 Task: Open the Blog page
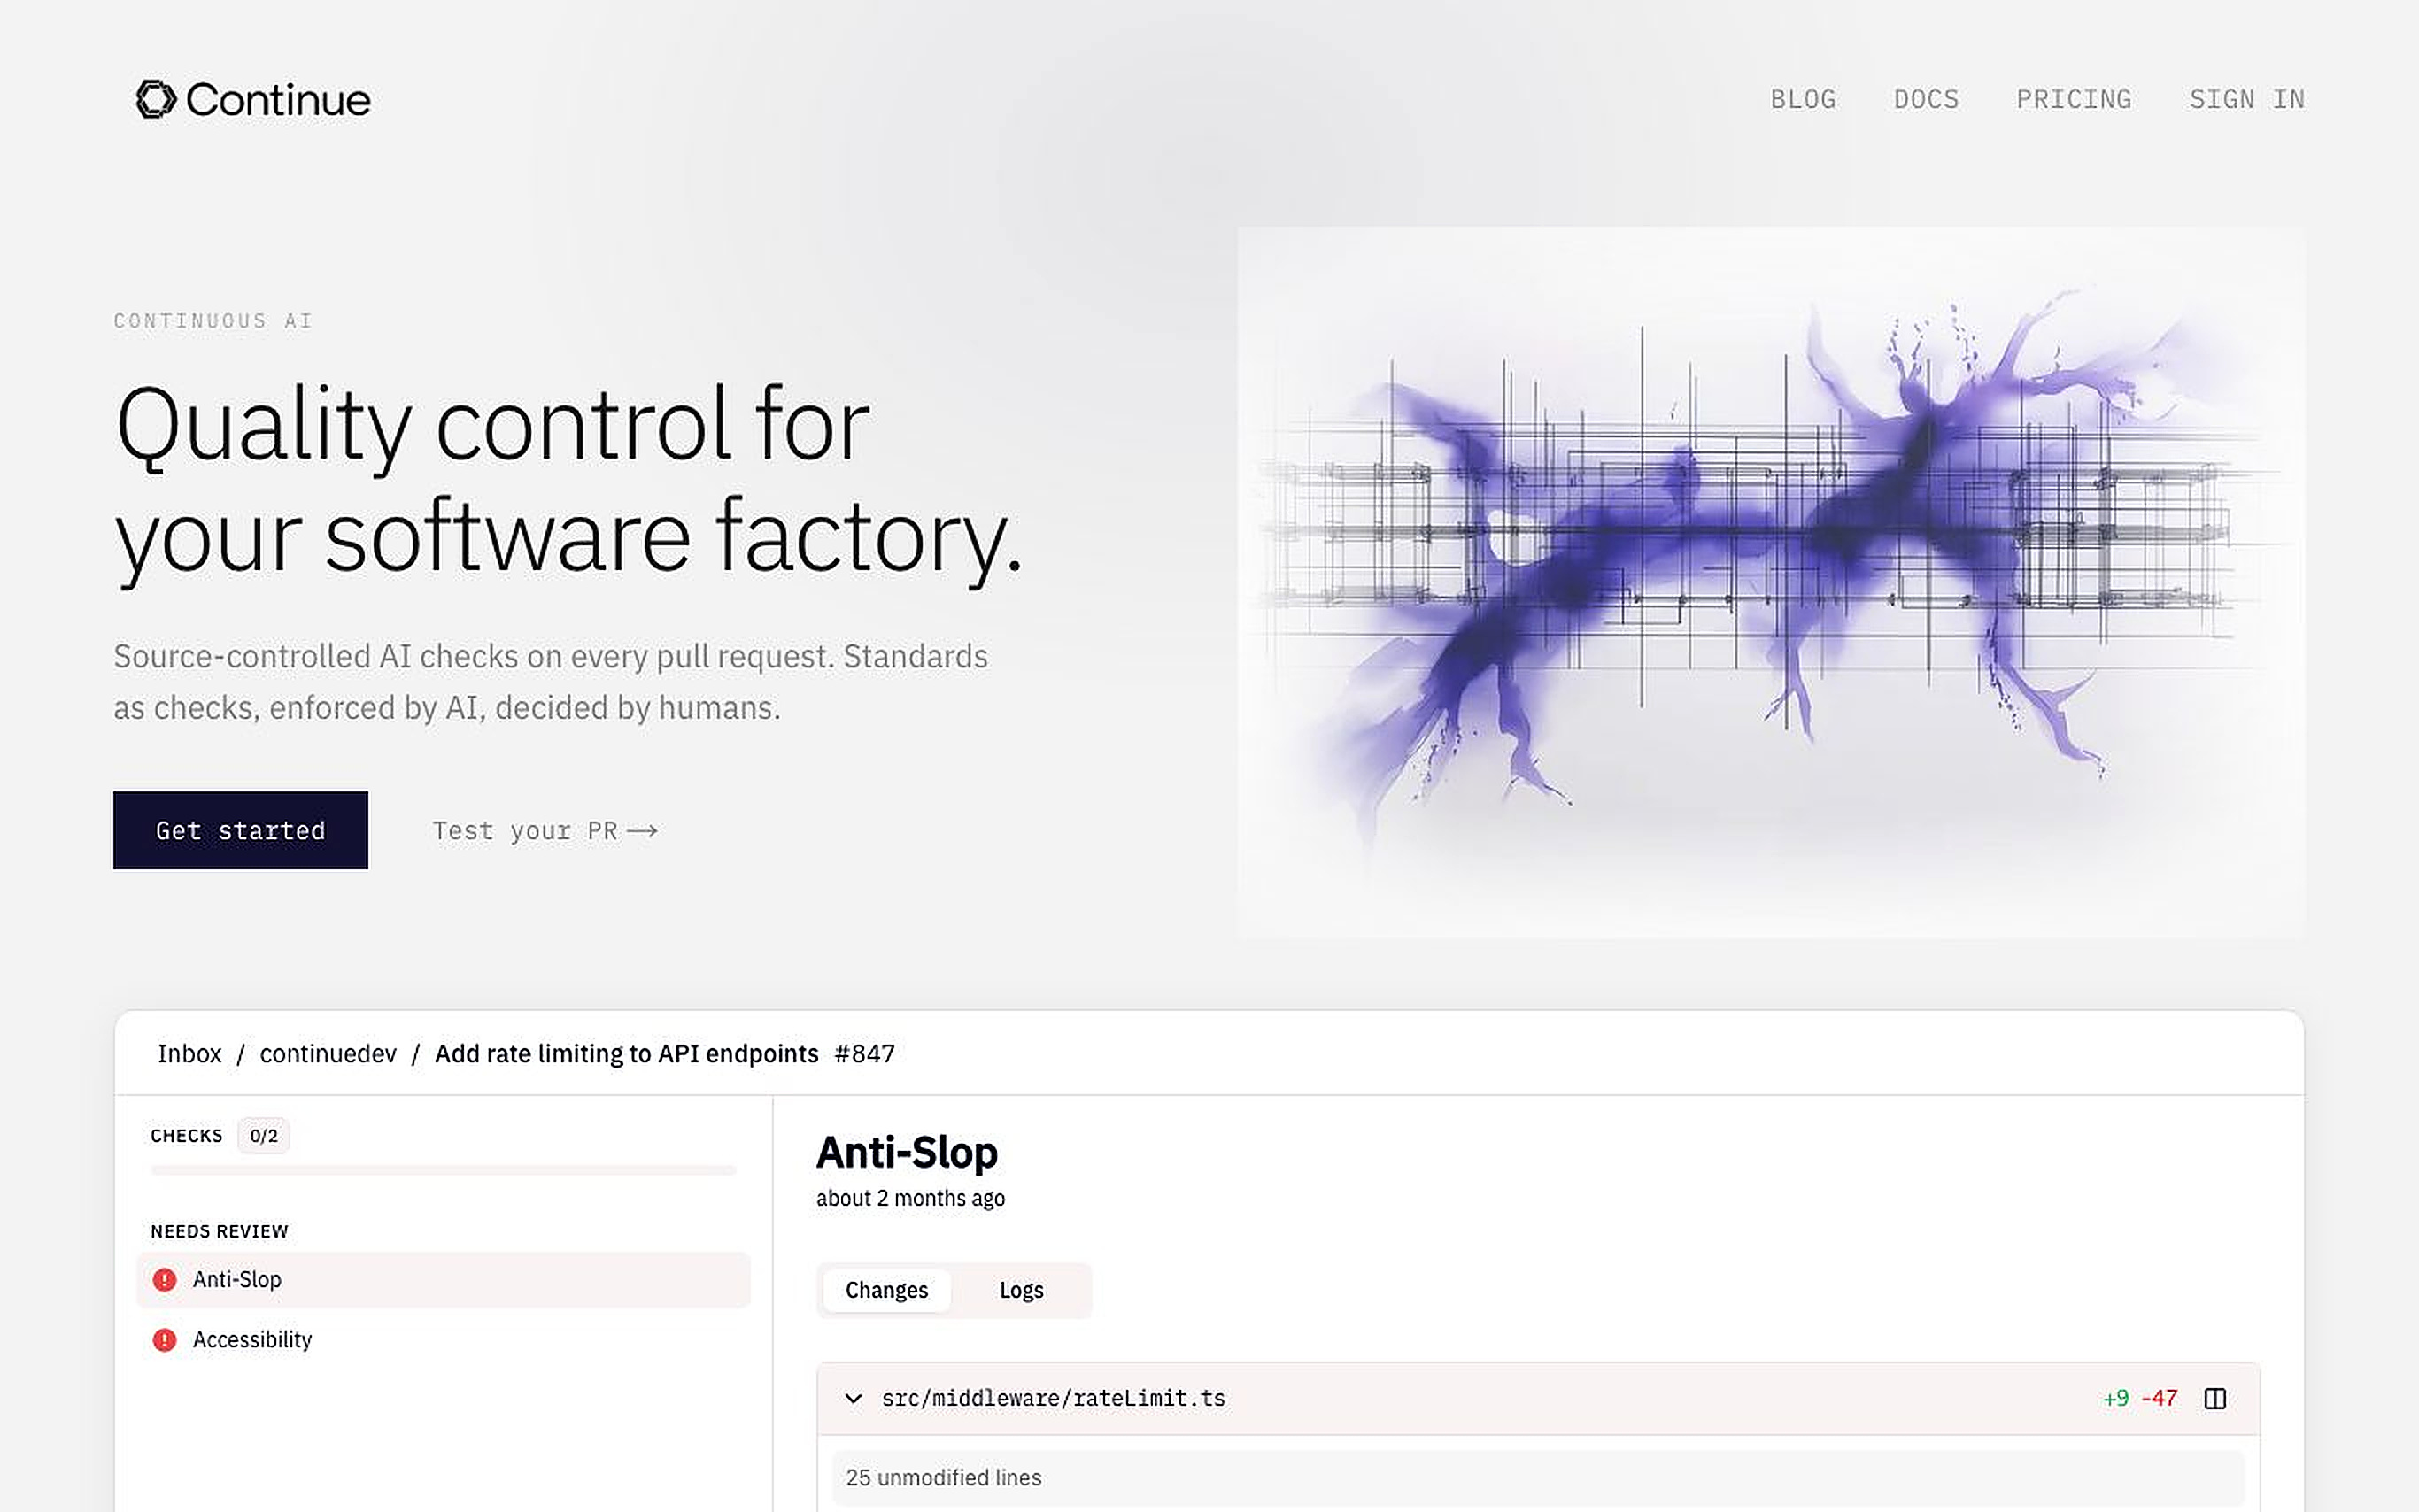point(1803,99)
